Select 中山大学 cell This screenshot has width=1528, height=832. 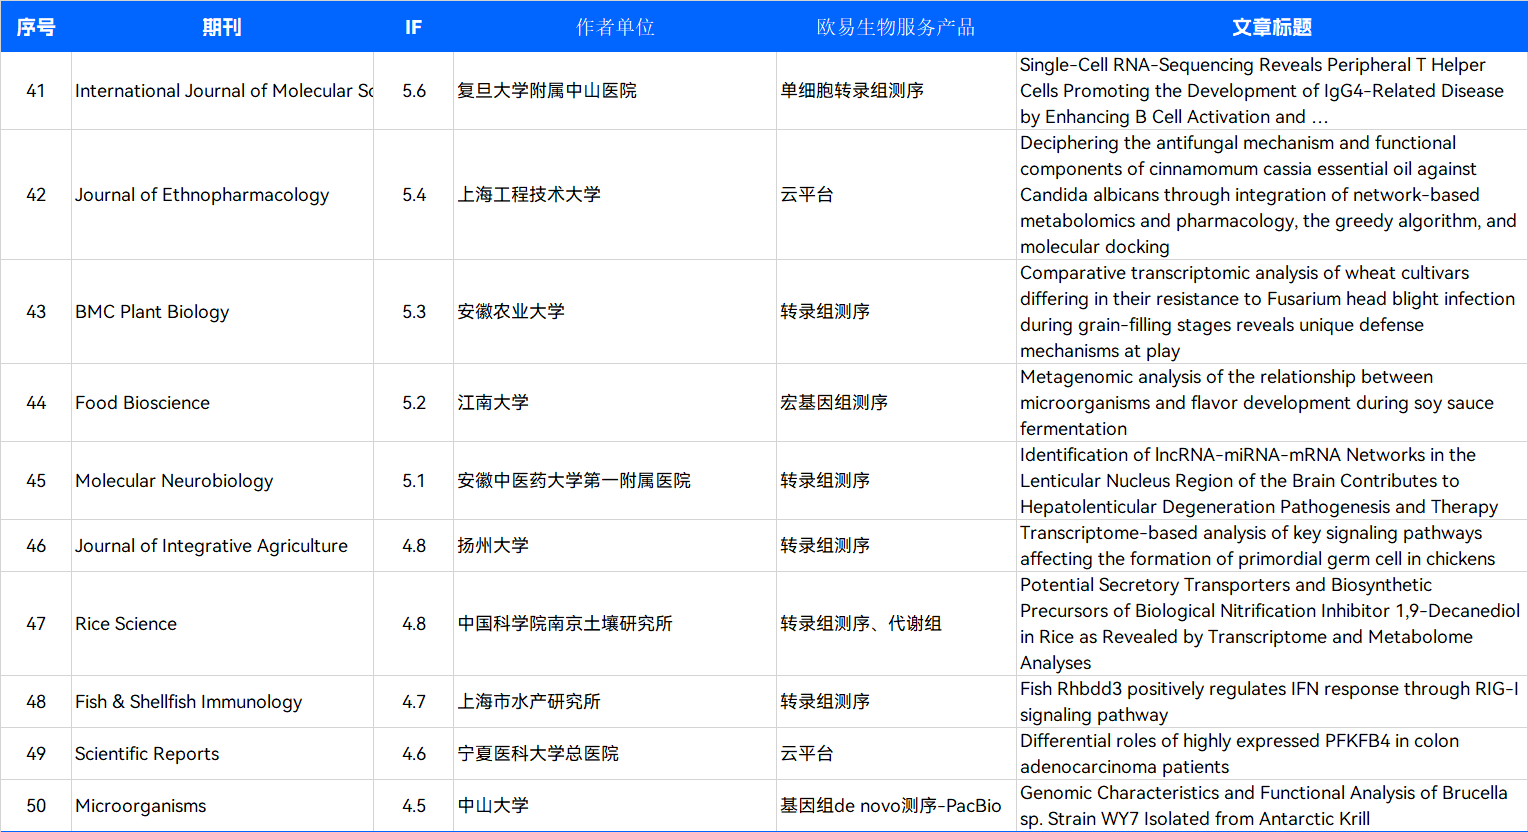click(615, 806)
